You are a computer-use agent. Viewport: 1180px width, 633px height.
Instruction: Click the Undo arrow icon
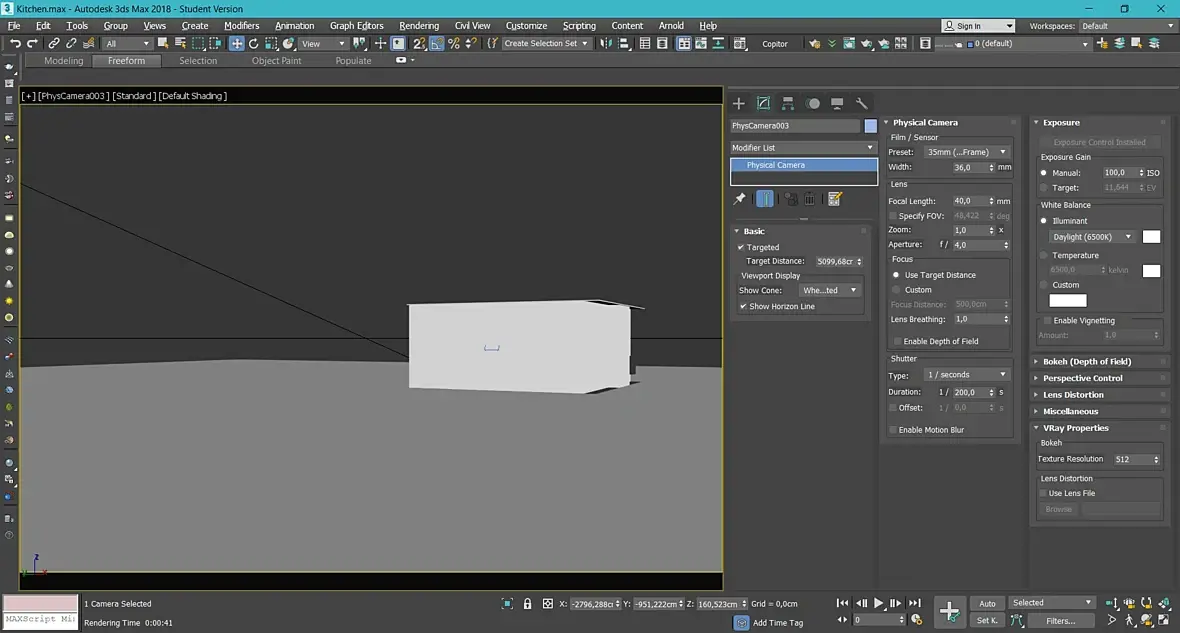click(x=15, y=43)
